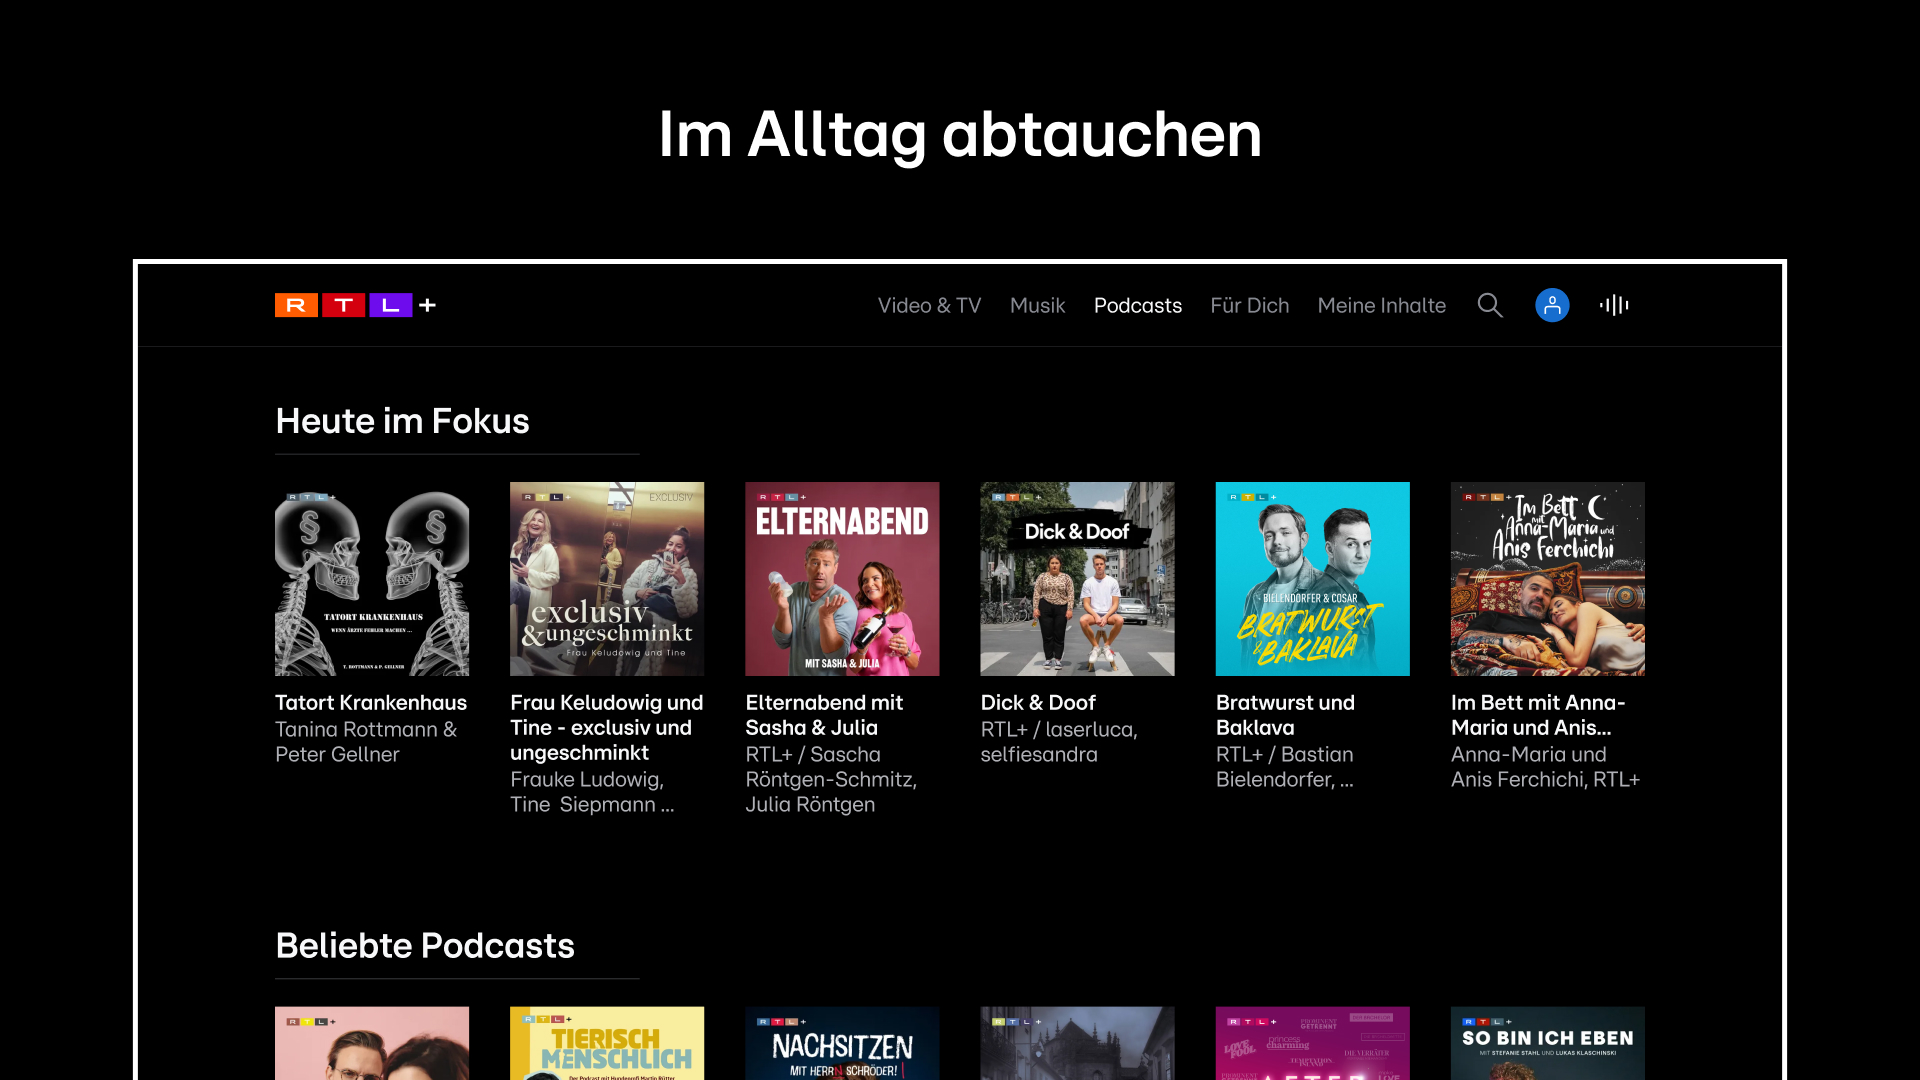Select the Podcasts tab
This screenshot has width=1920, height=1080.
pyautogui.click(x=1137, y=305)
